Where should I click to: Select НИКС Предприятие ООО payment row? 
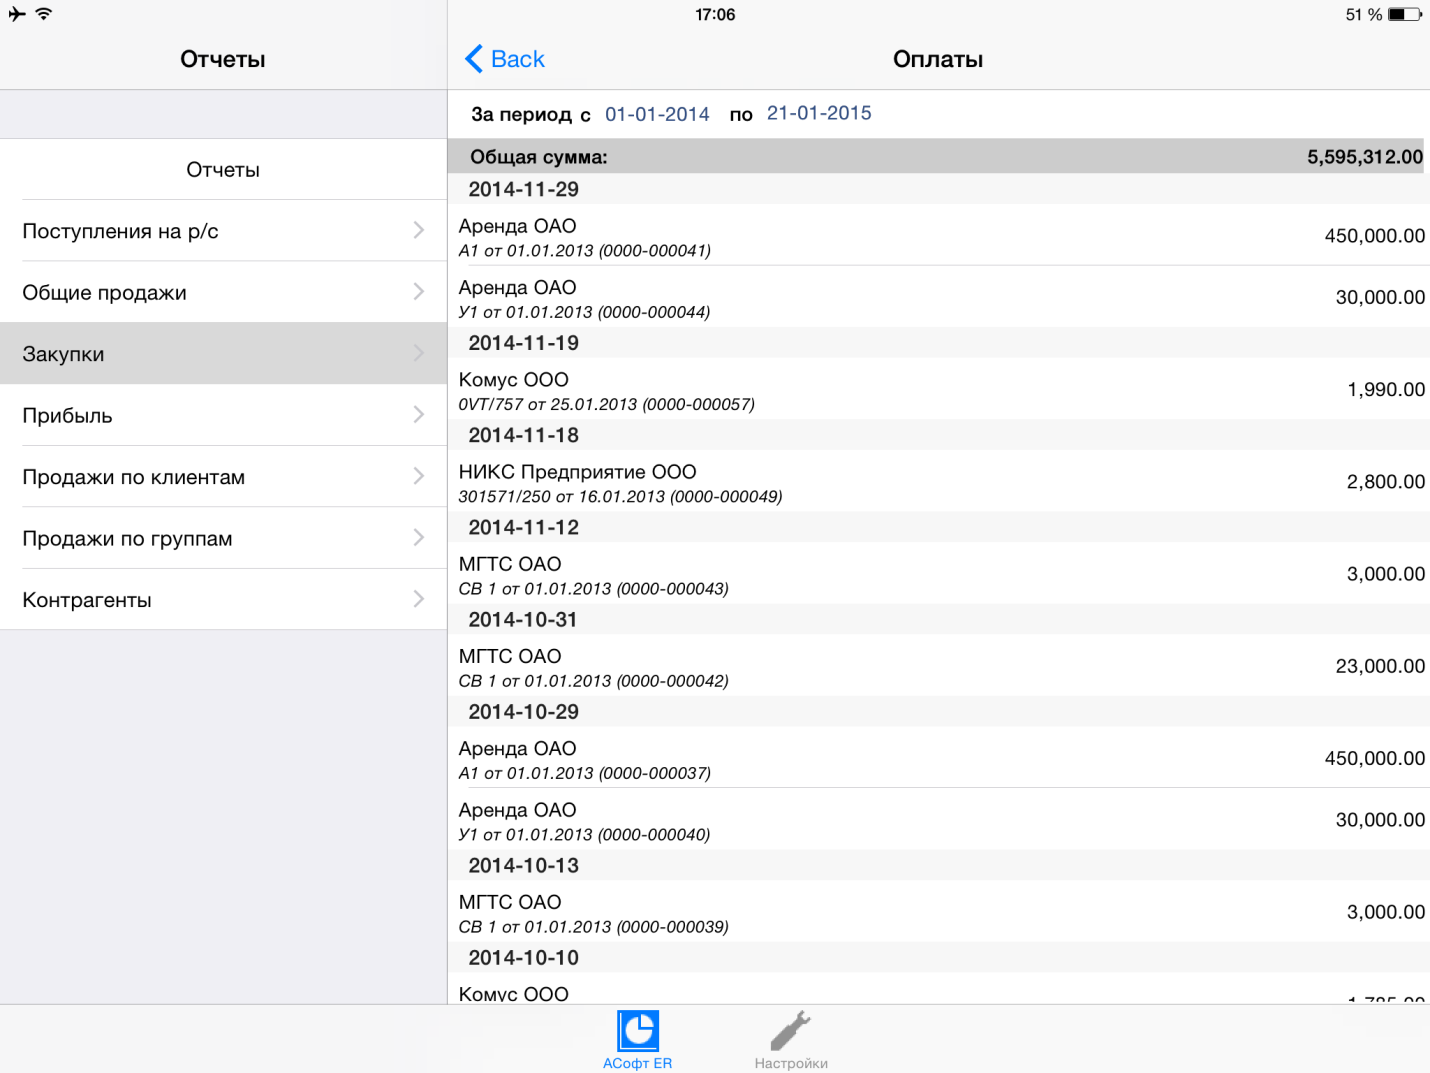tap(939, 482)
